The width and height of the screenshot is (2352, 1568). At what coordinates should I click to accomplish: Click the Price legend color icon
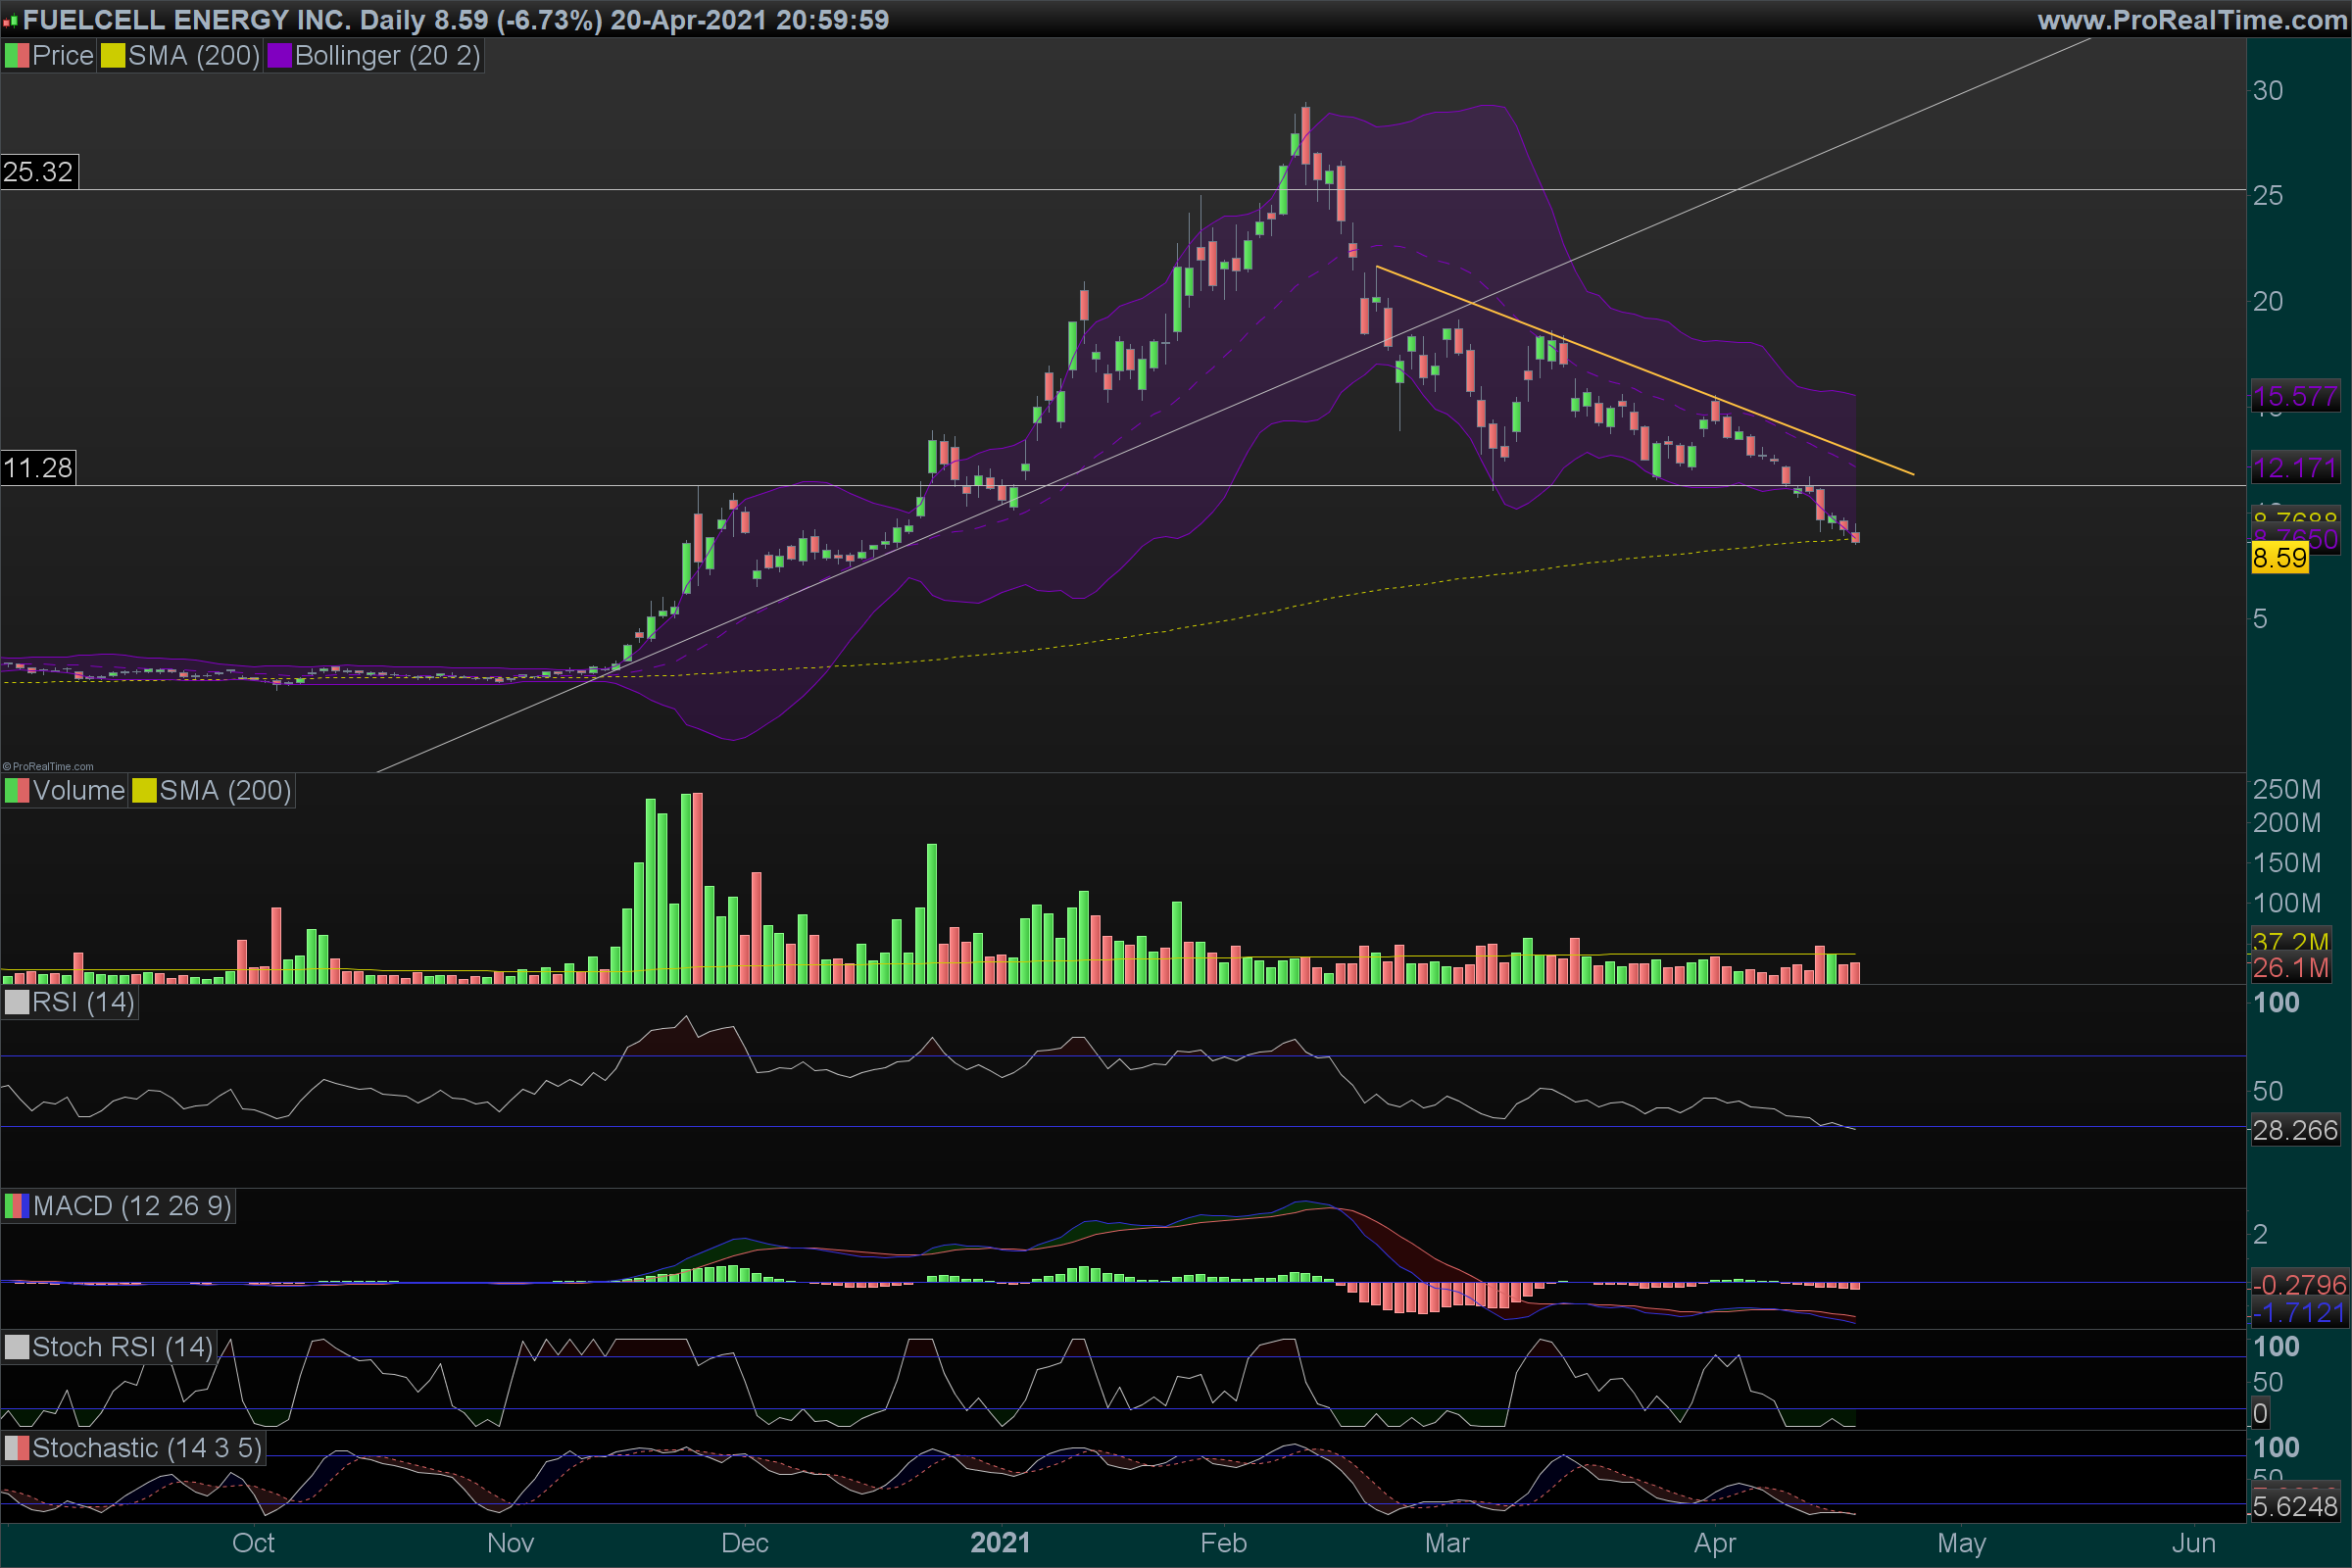pyautogui.click(x=17, y=56)
